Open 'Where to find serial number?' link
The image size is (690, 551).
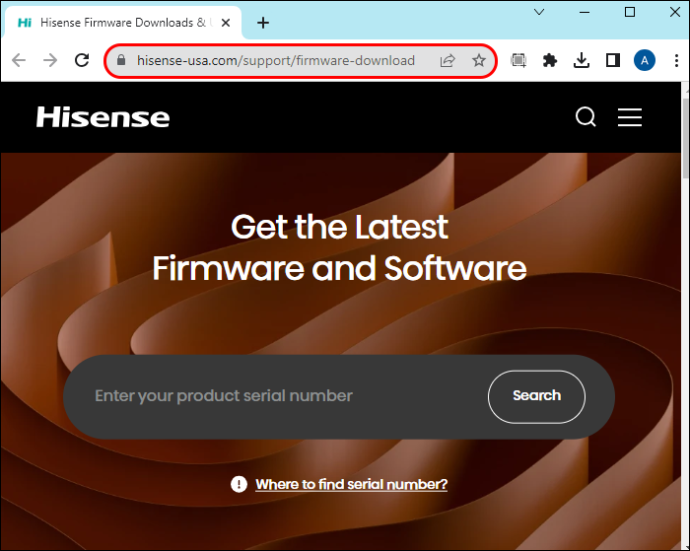(x=351, y=484)
